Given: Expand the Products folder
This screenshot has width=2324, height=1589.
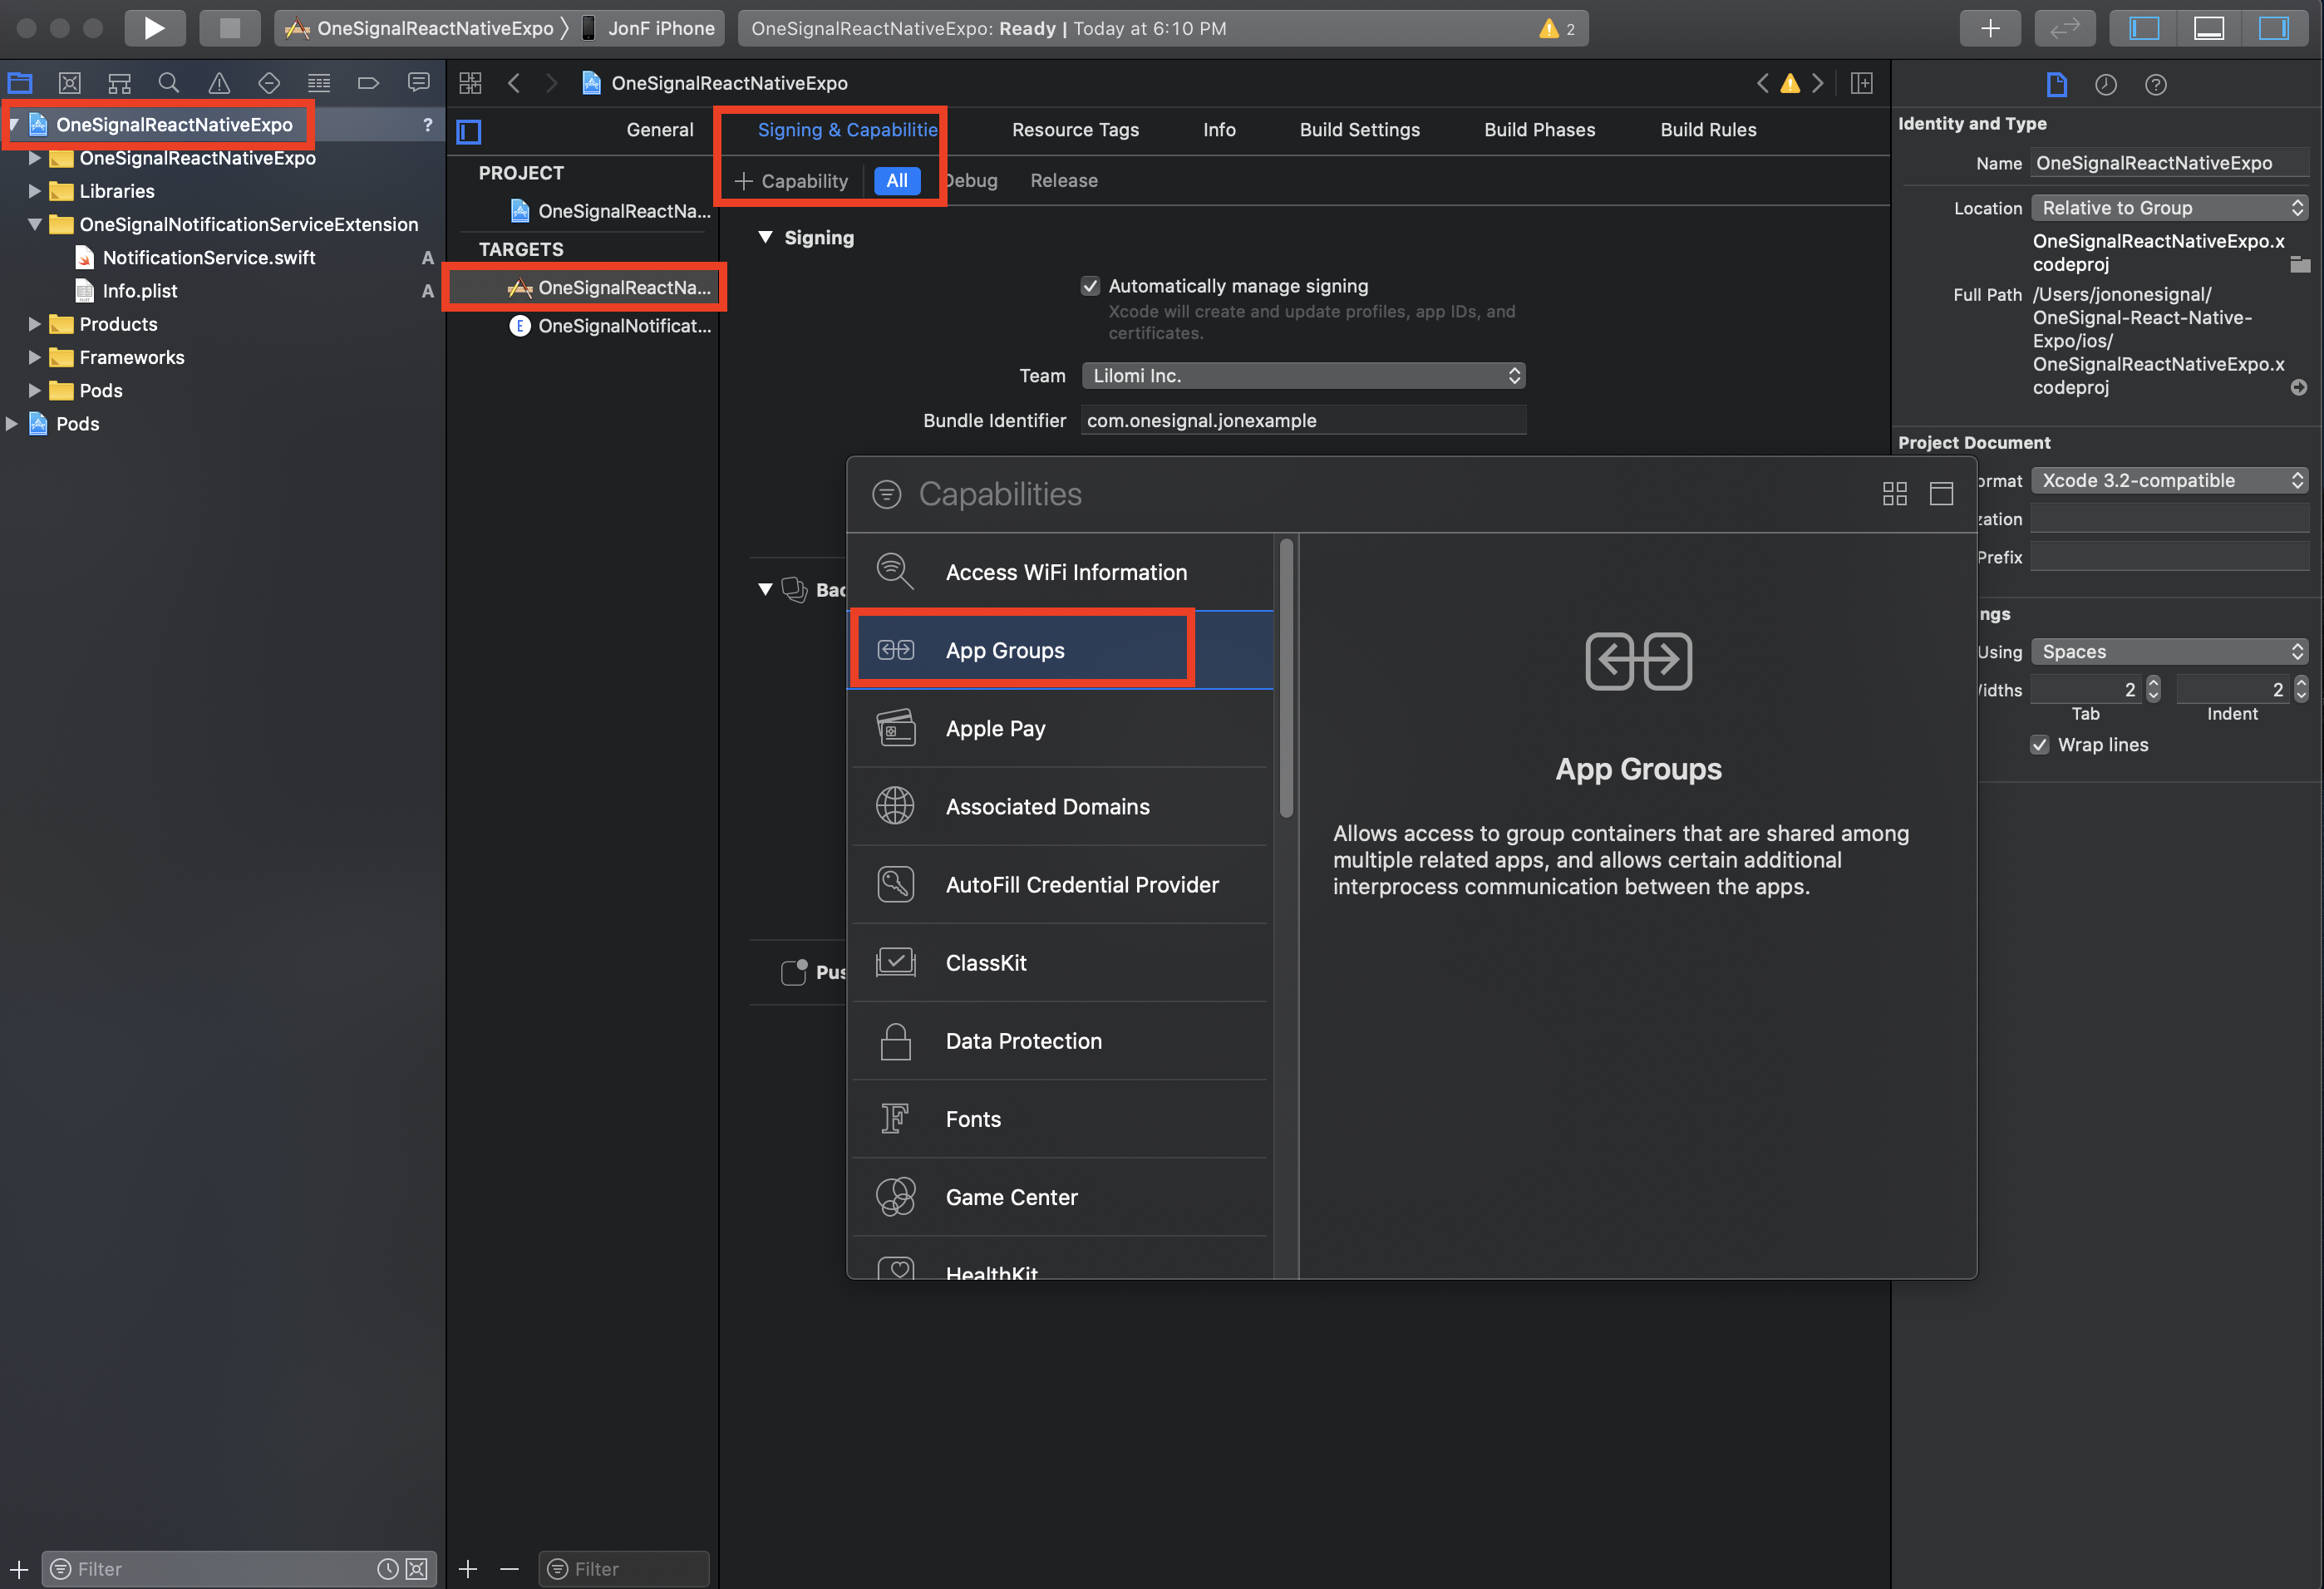Looking at the screenshot, I should coord(35,324).
